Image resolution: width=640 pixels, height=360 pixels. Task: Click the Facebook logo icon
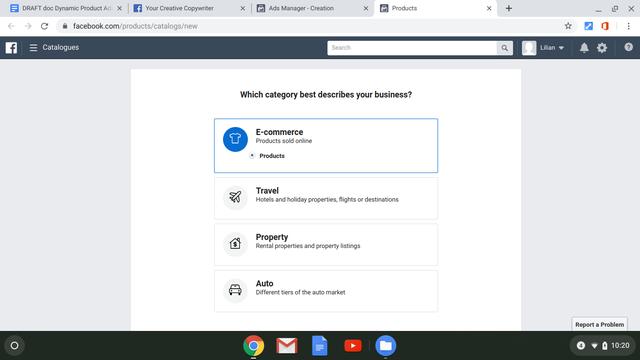[x=11, y=48]
